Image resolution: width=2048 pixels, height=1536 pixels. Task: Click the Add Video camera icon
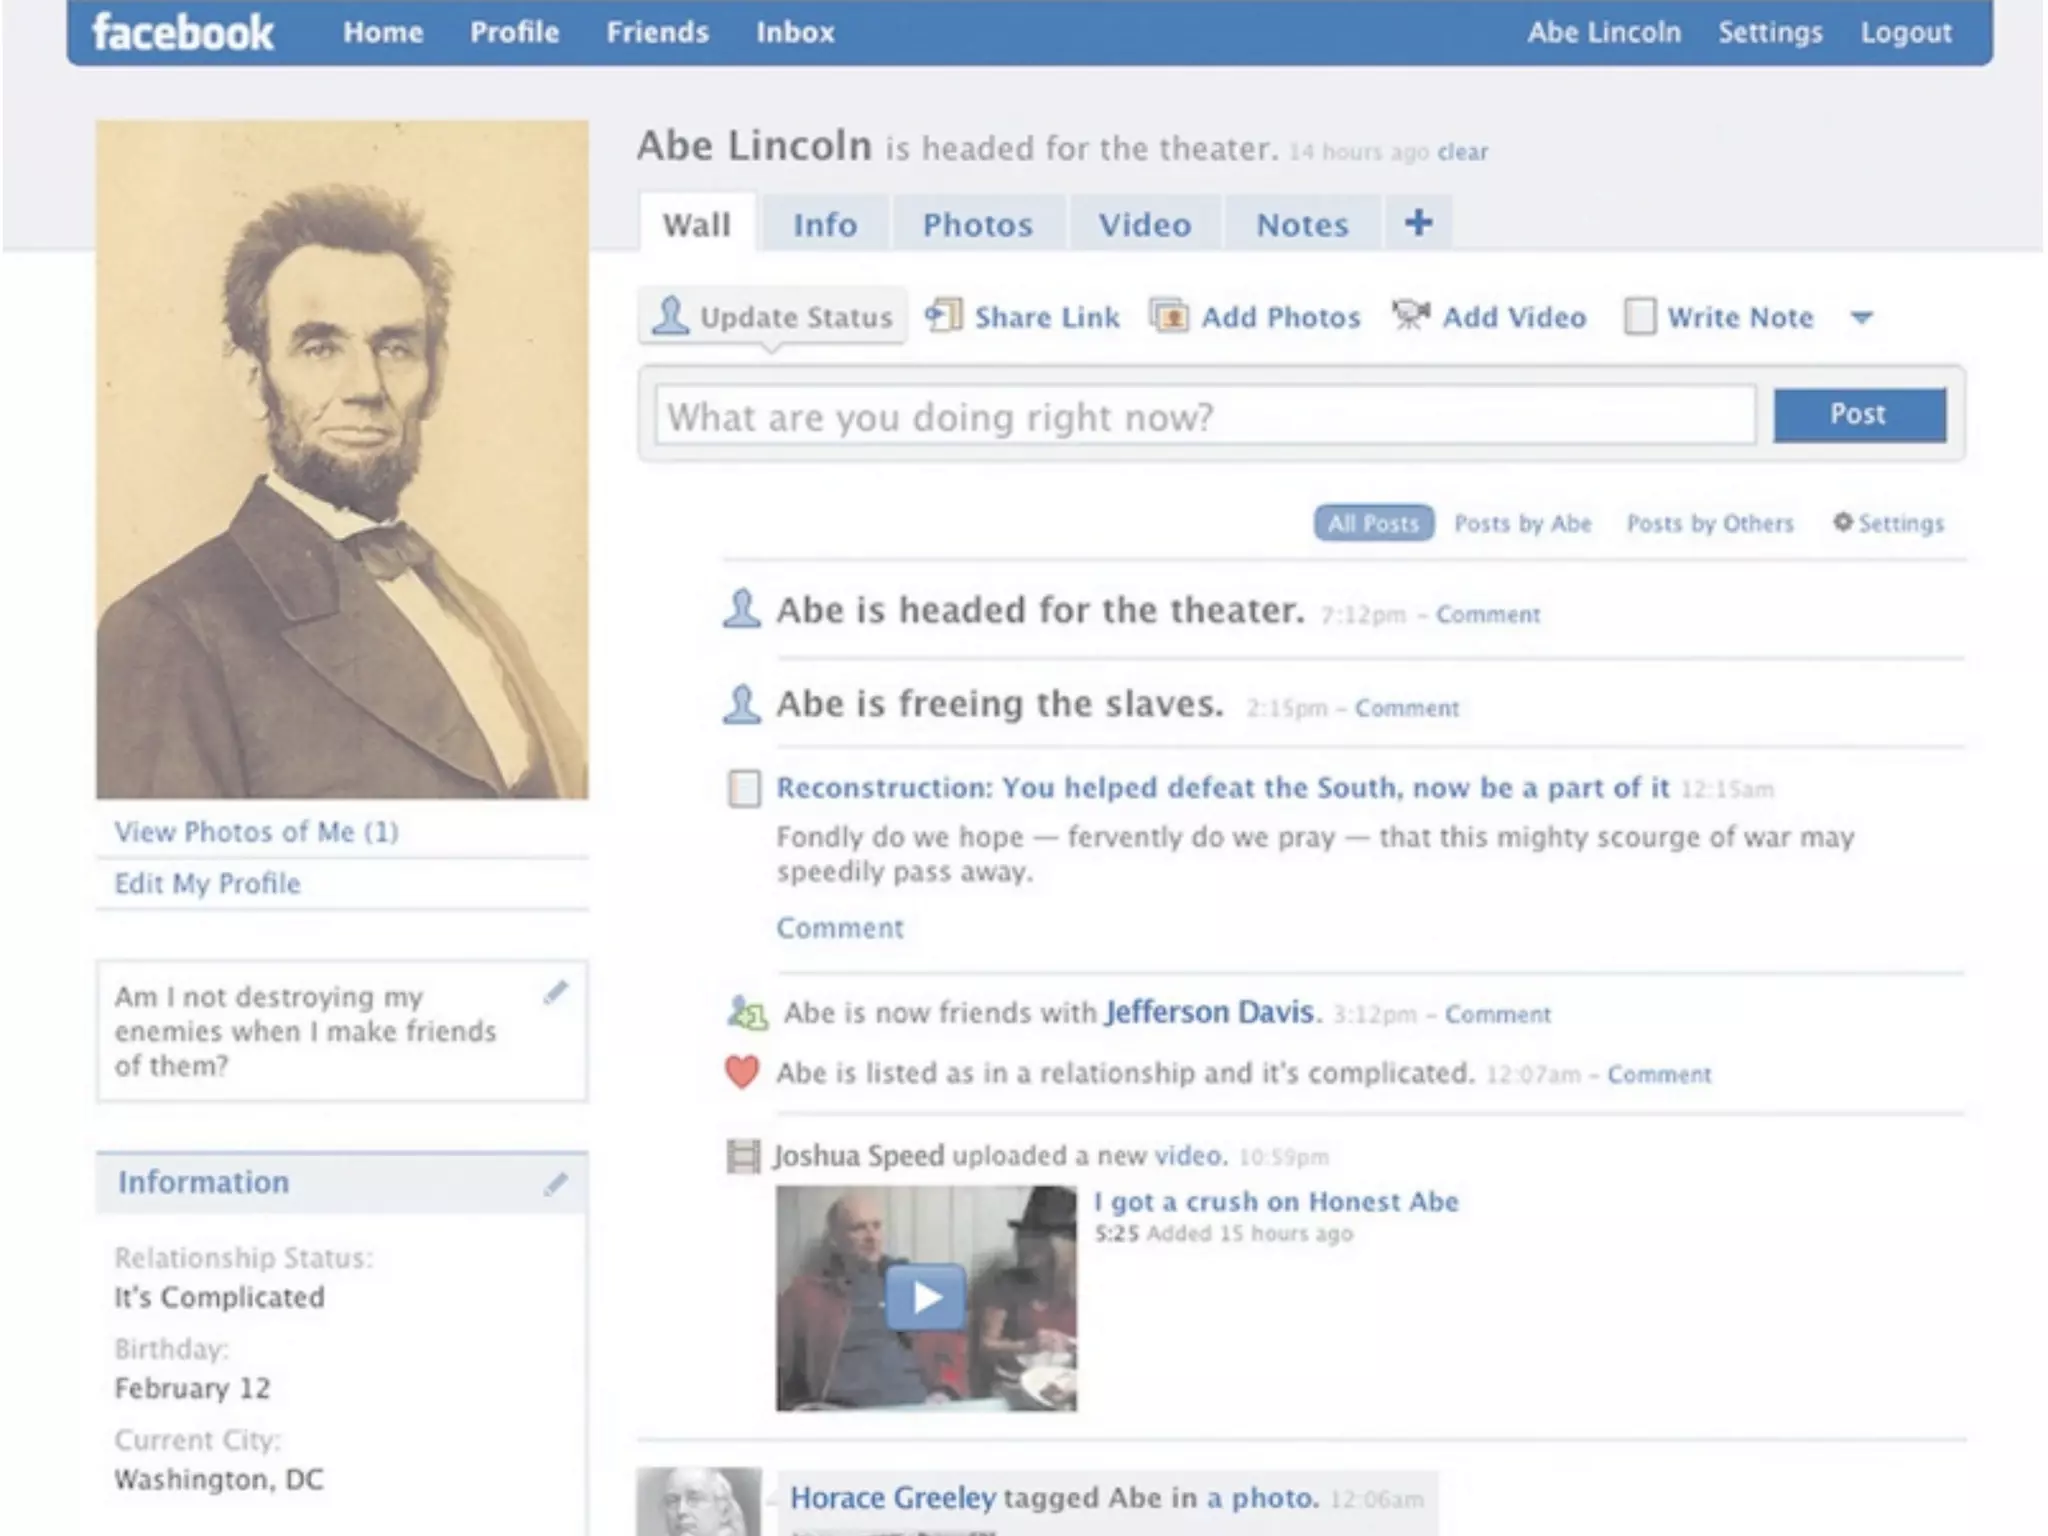pyautogui.click(x=1410, y=316)
